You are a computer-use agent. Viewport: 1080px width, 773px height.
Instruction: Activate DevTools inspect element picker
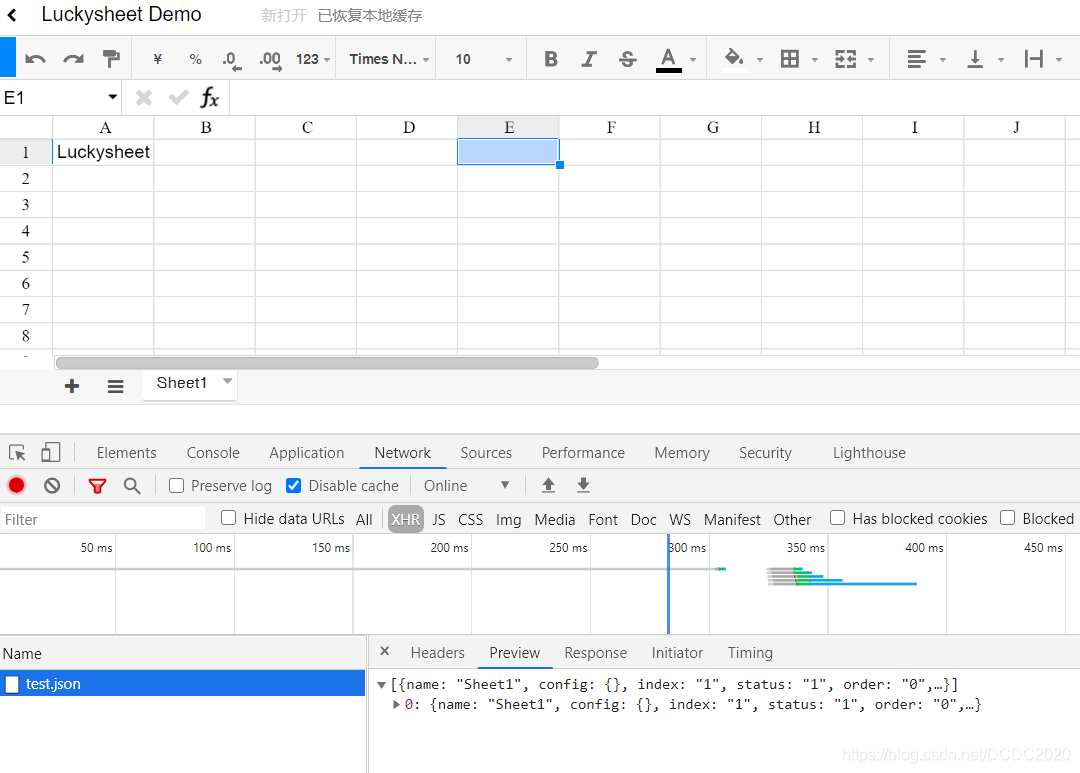coord(17,453)
